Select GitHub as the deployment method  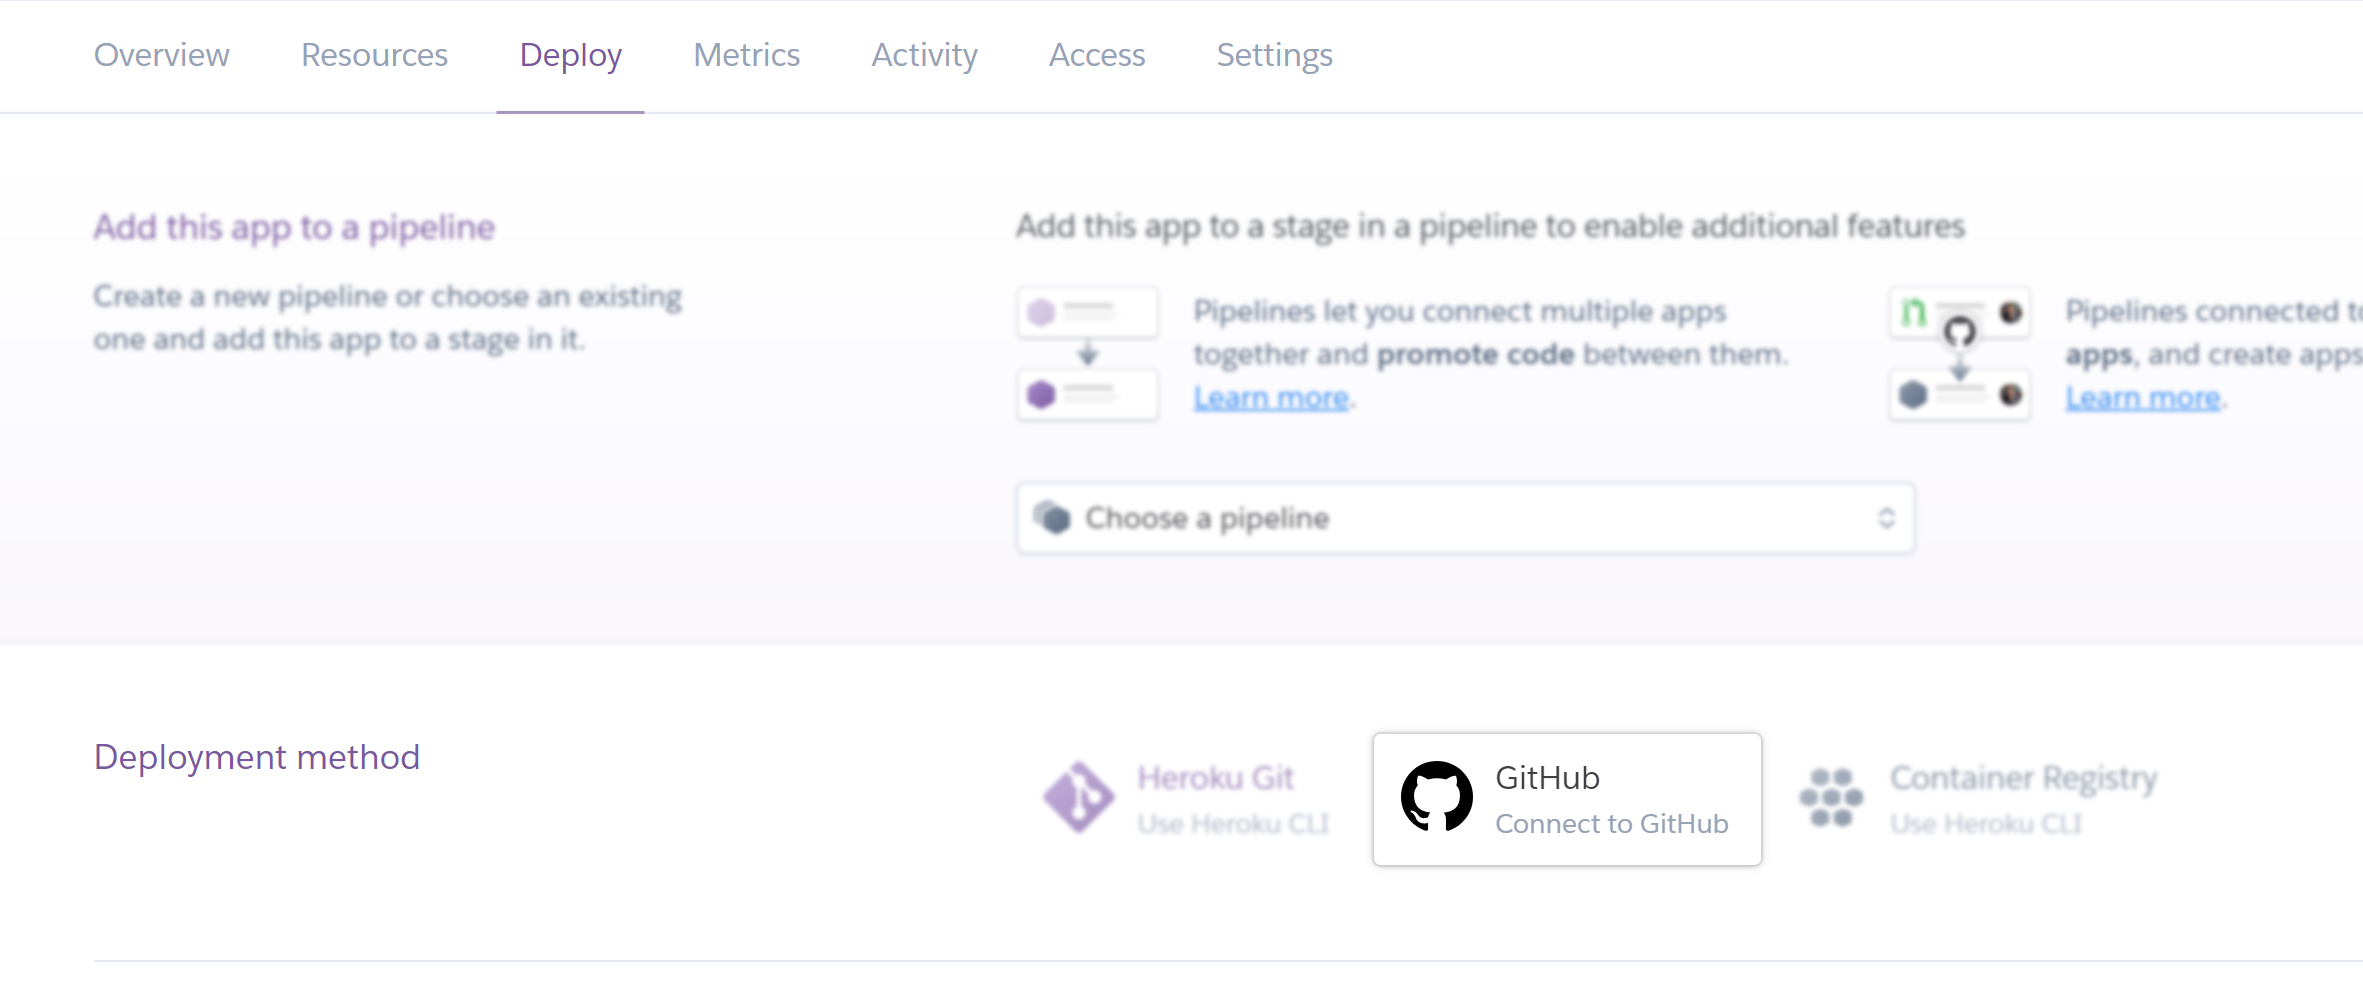[1566, 799]
